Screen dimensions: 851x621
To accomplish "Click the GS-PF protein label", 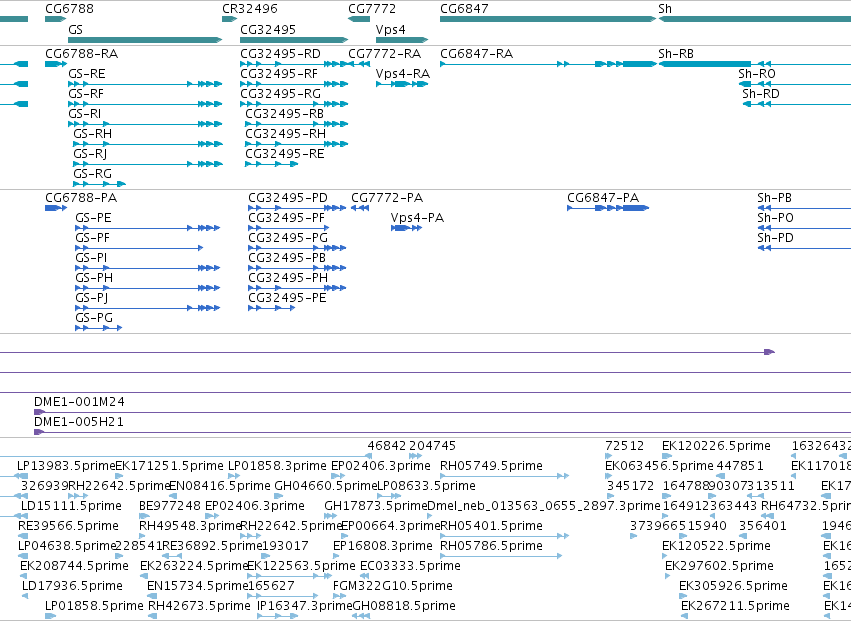I will (92, 238).
